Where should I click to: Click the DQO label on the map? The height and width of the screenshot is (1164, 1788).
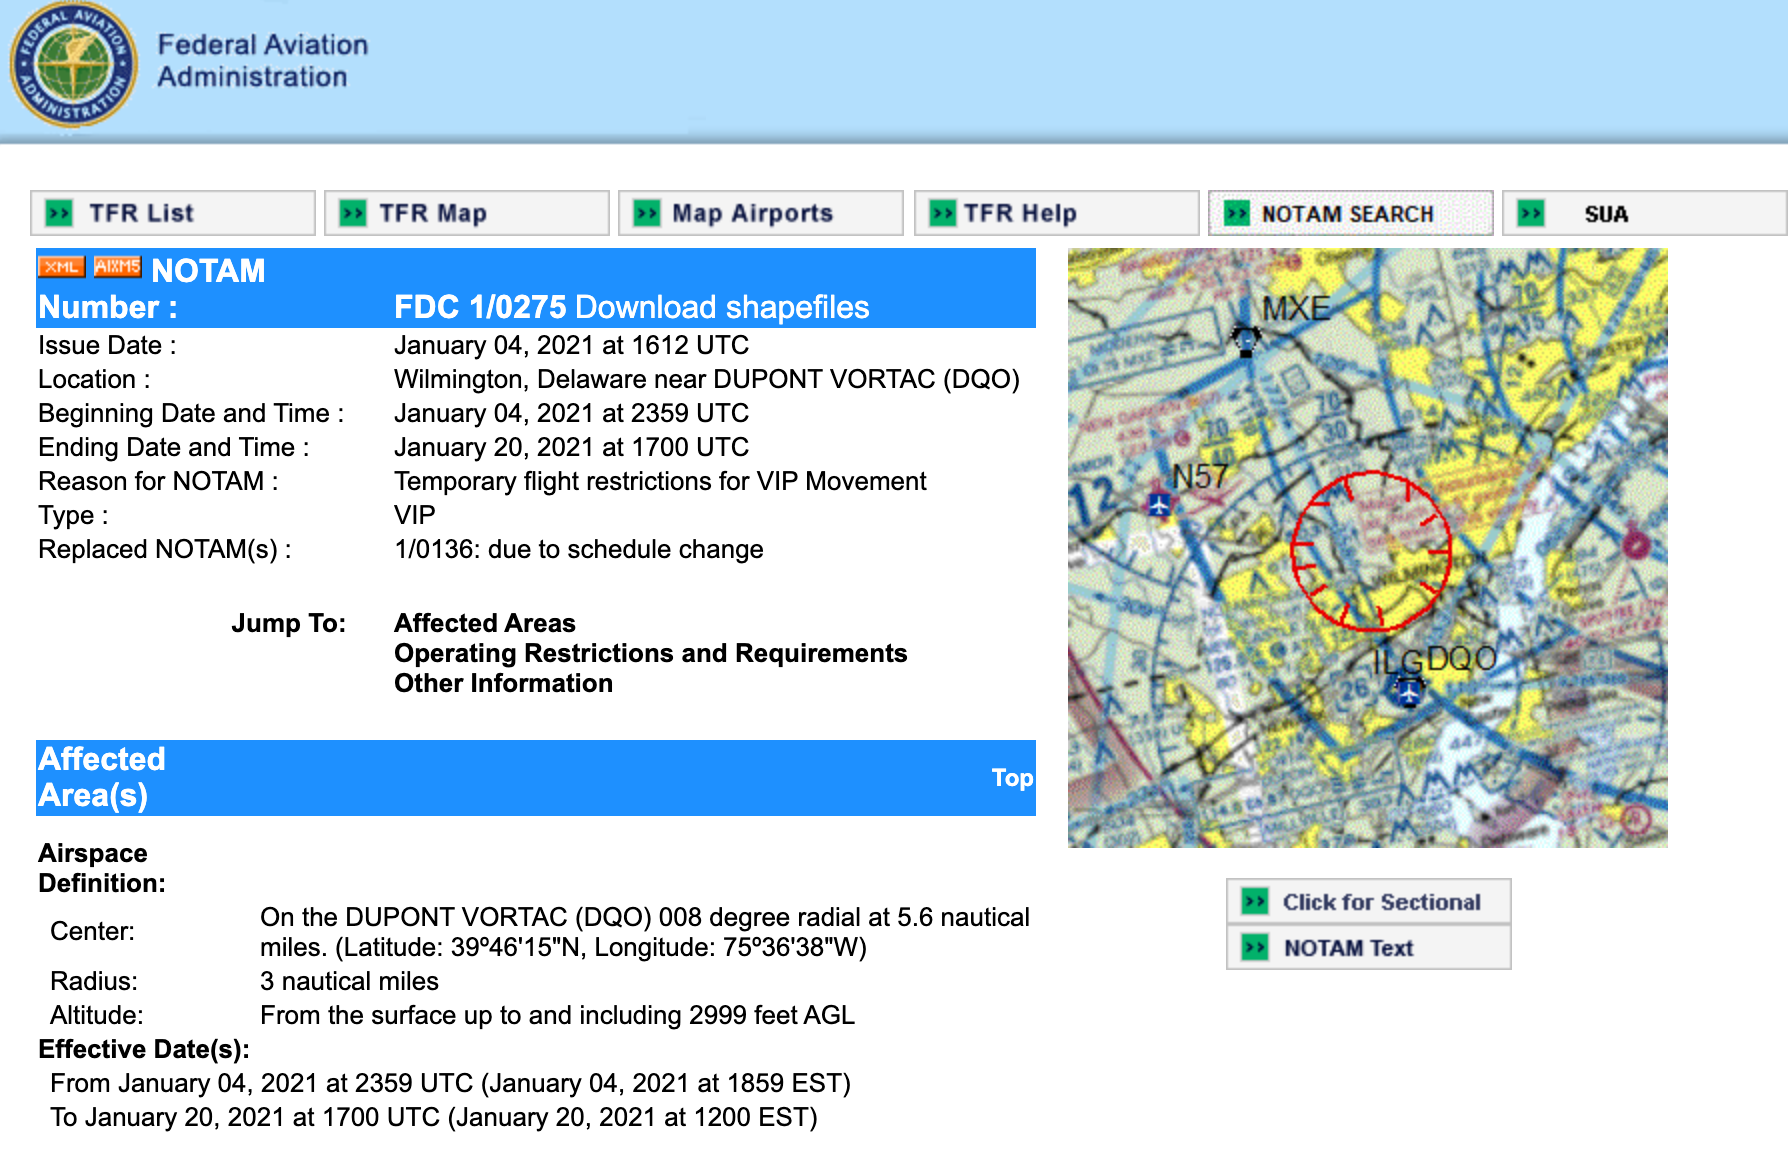click(1461, 658)
